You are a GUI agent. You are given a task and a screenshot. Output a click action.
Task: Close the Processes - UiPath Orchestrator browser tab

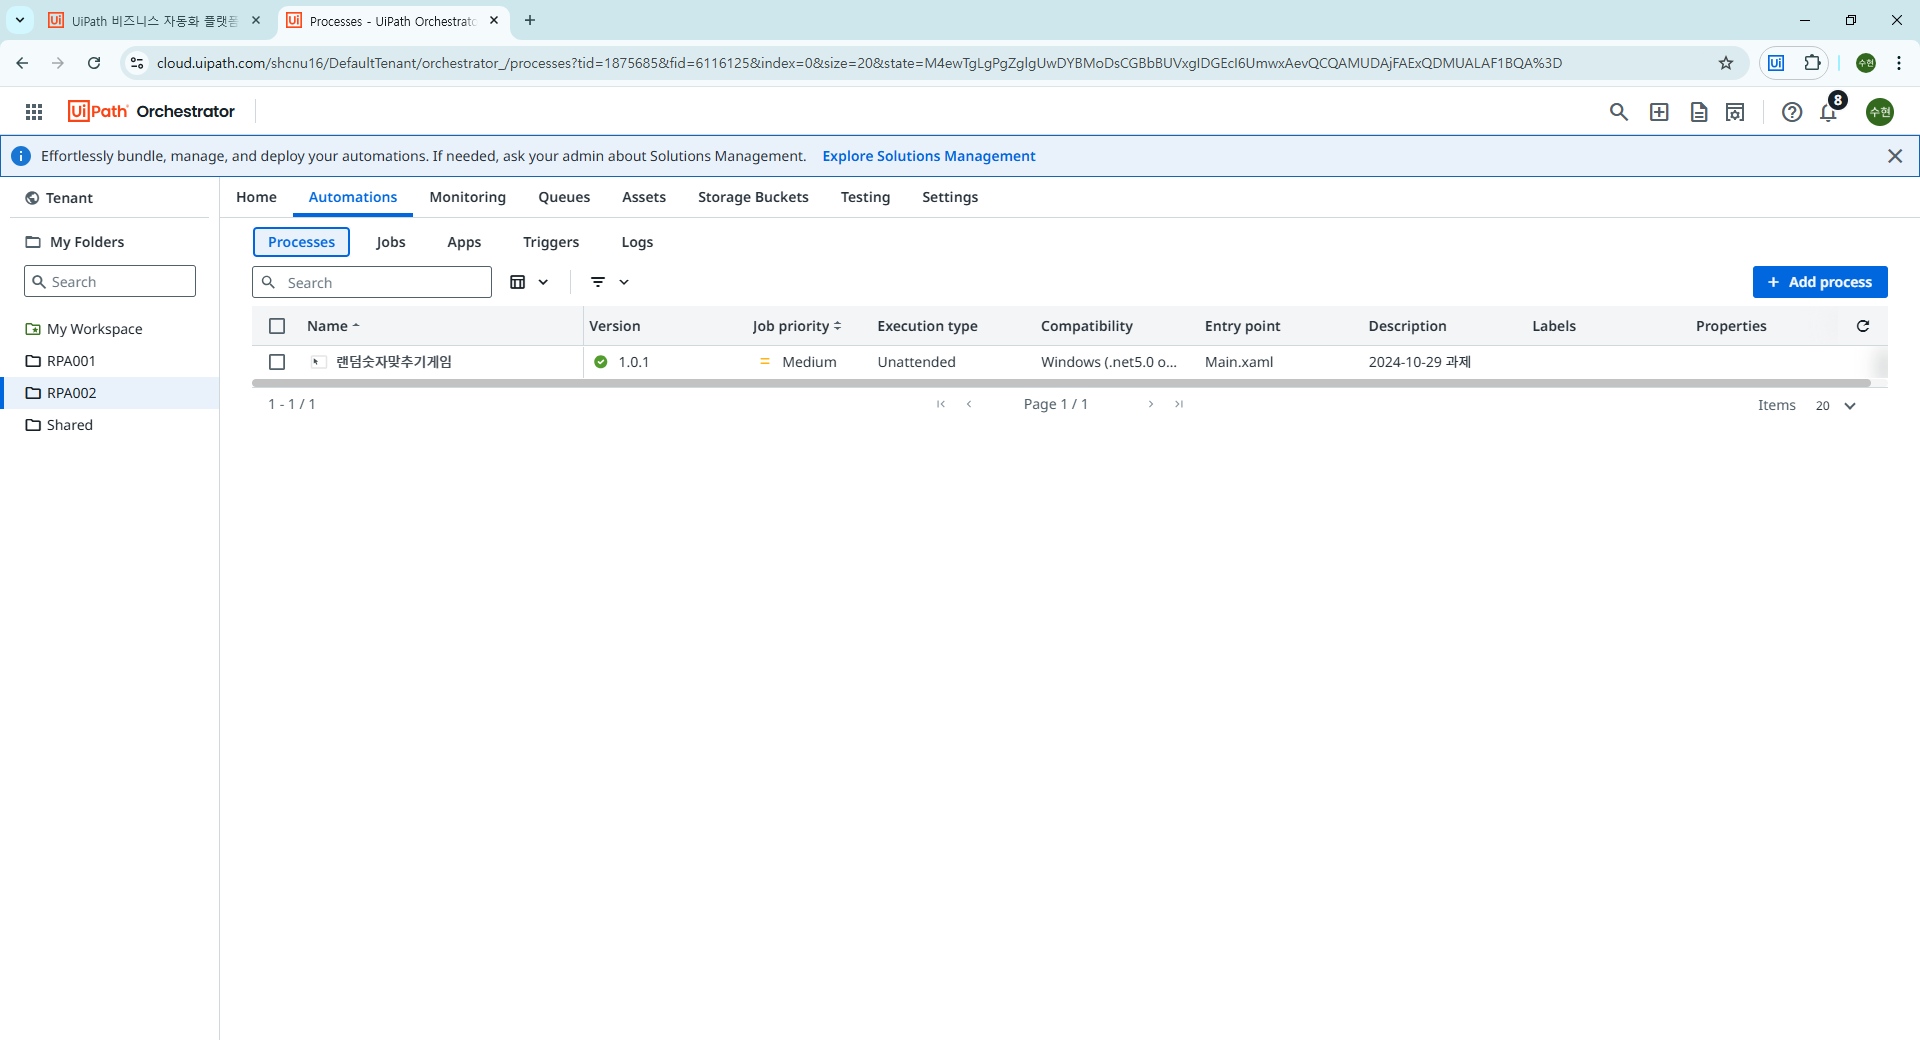494,20
